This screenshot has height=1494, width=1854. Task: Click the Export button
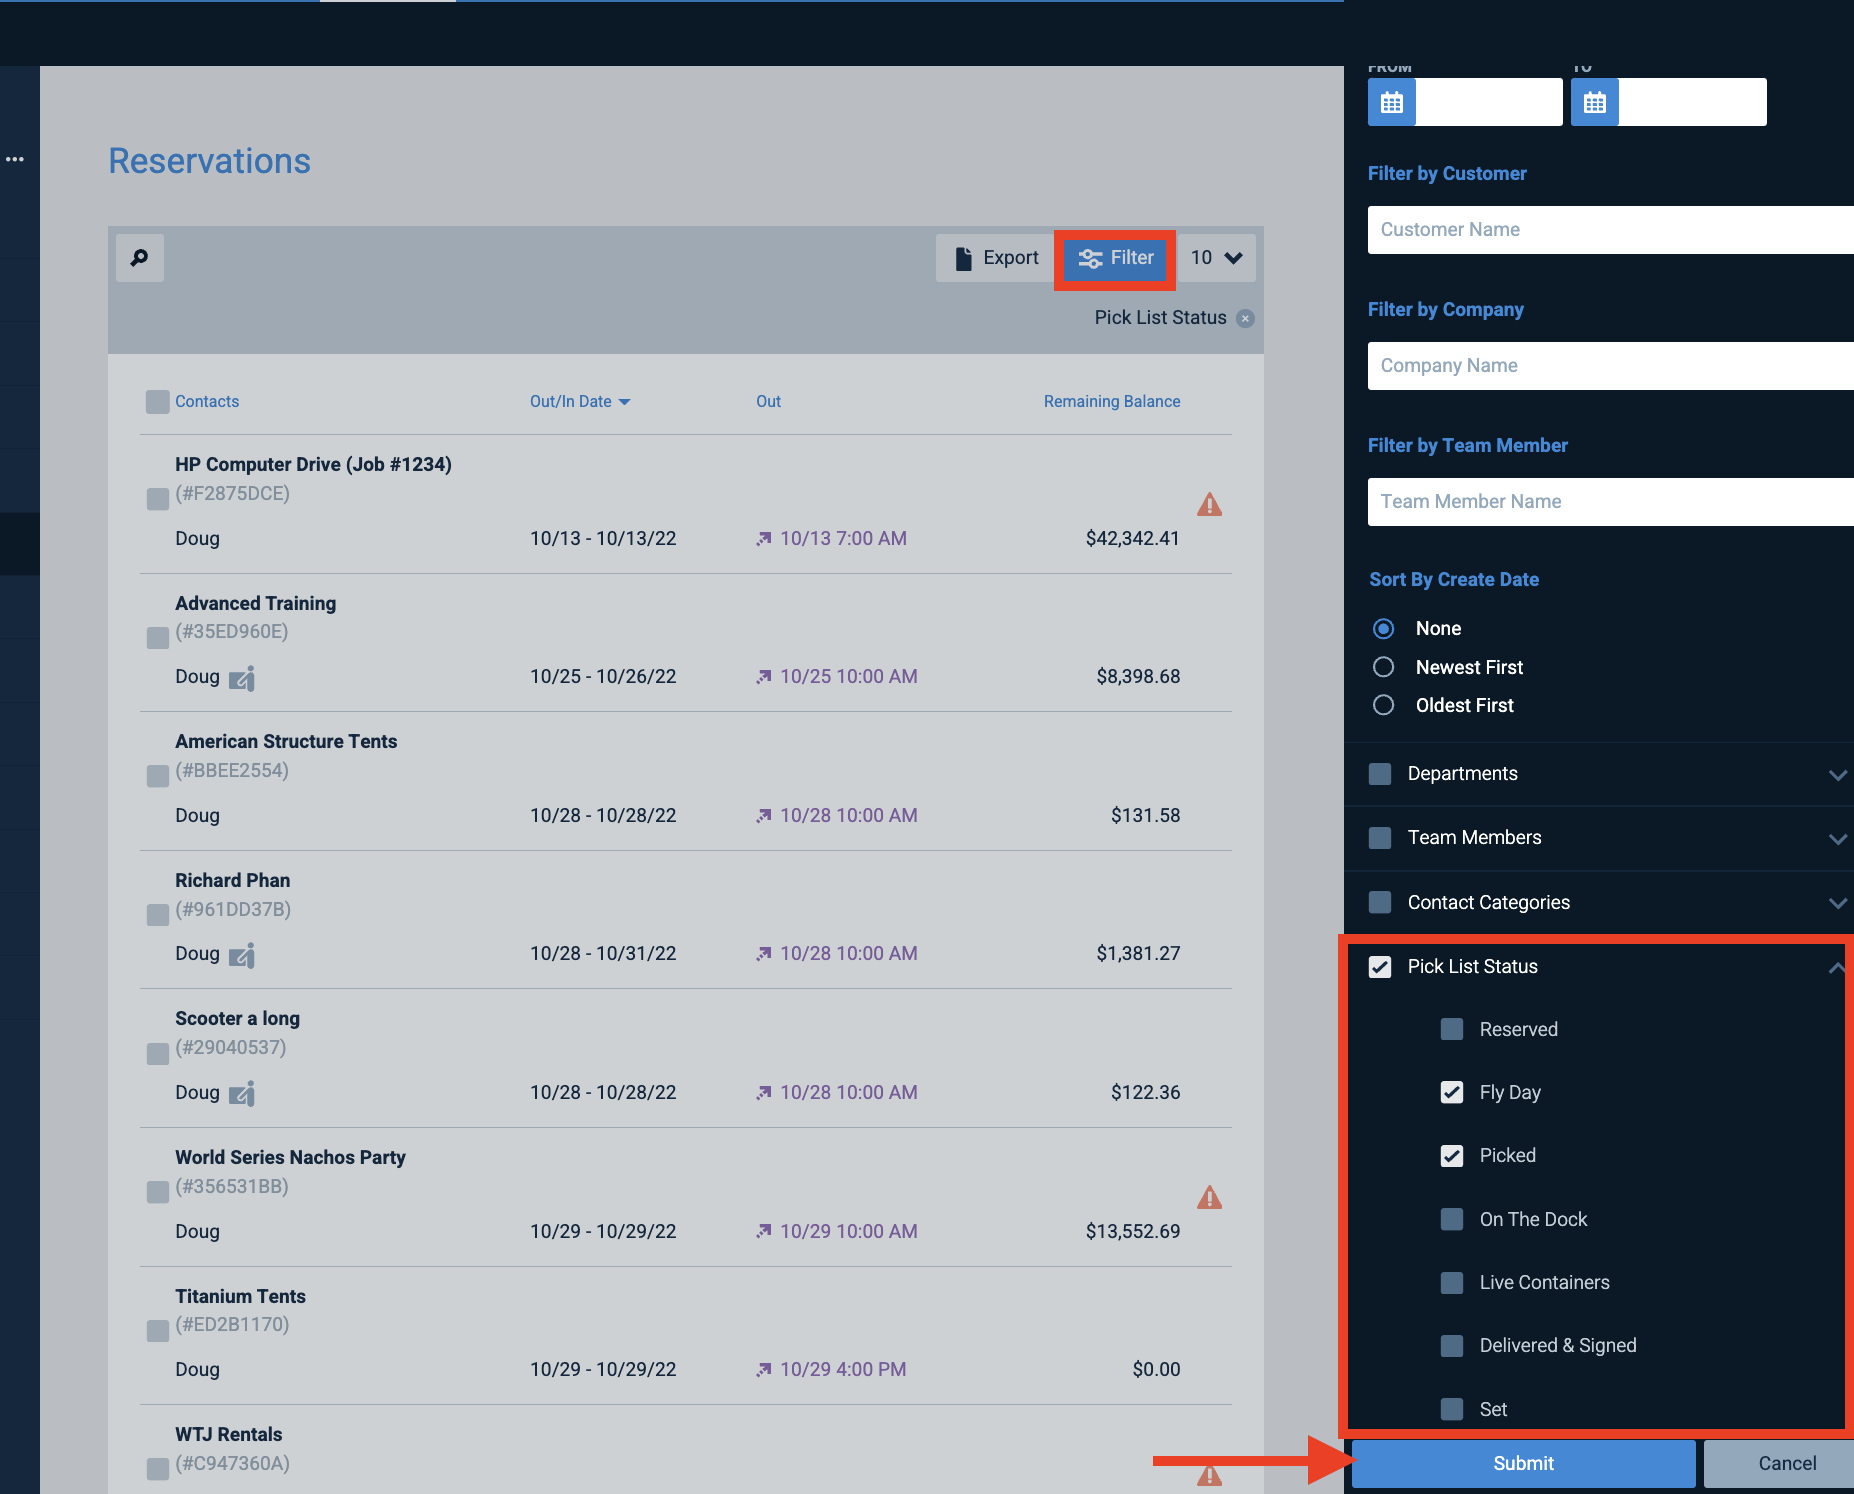pos(996,258)
